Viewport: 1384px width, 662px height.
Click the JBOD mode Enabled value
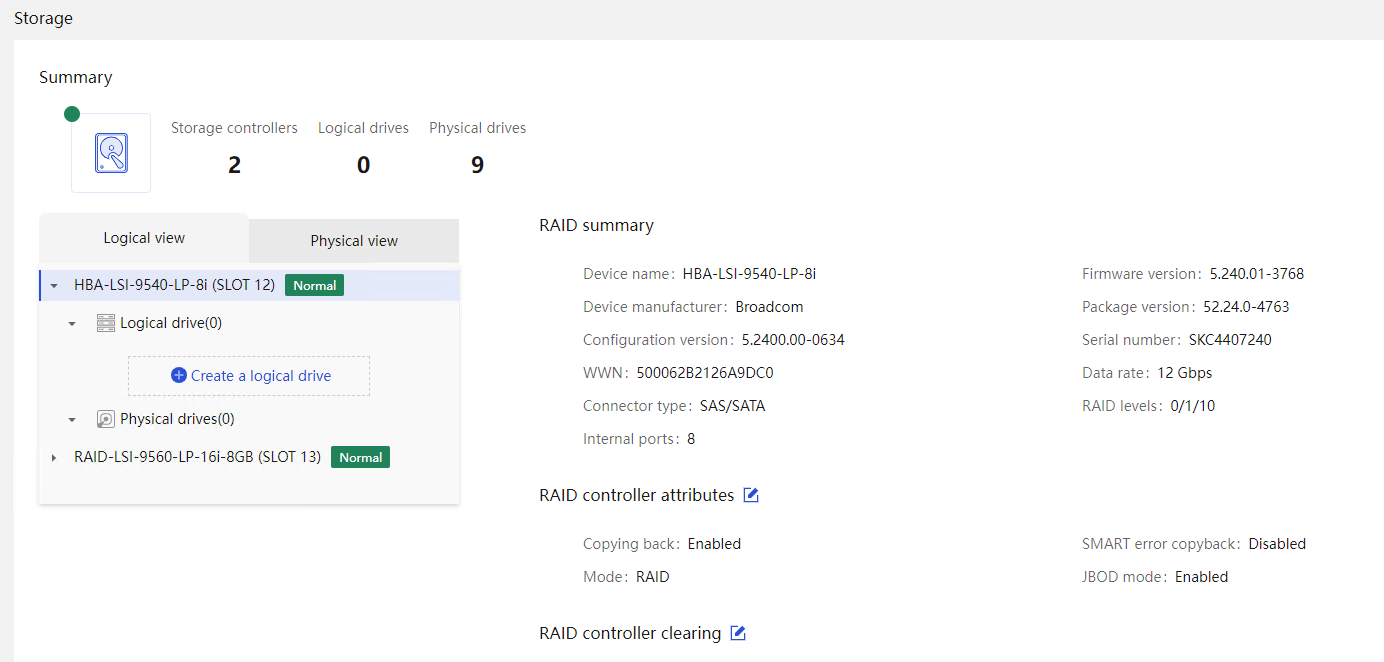point(1202,577)
